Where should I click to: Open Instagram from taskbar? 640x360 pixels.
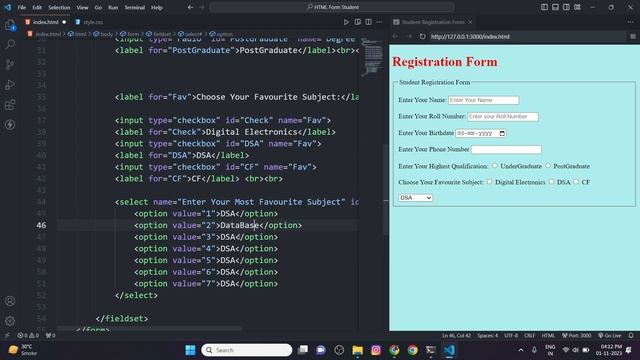click(x=376, y=350)
